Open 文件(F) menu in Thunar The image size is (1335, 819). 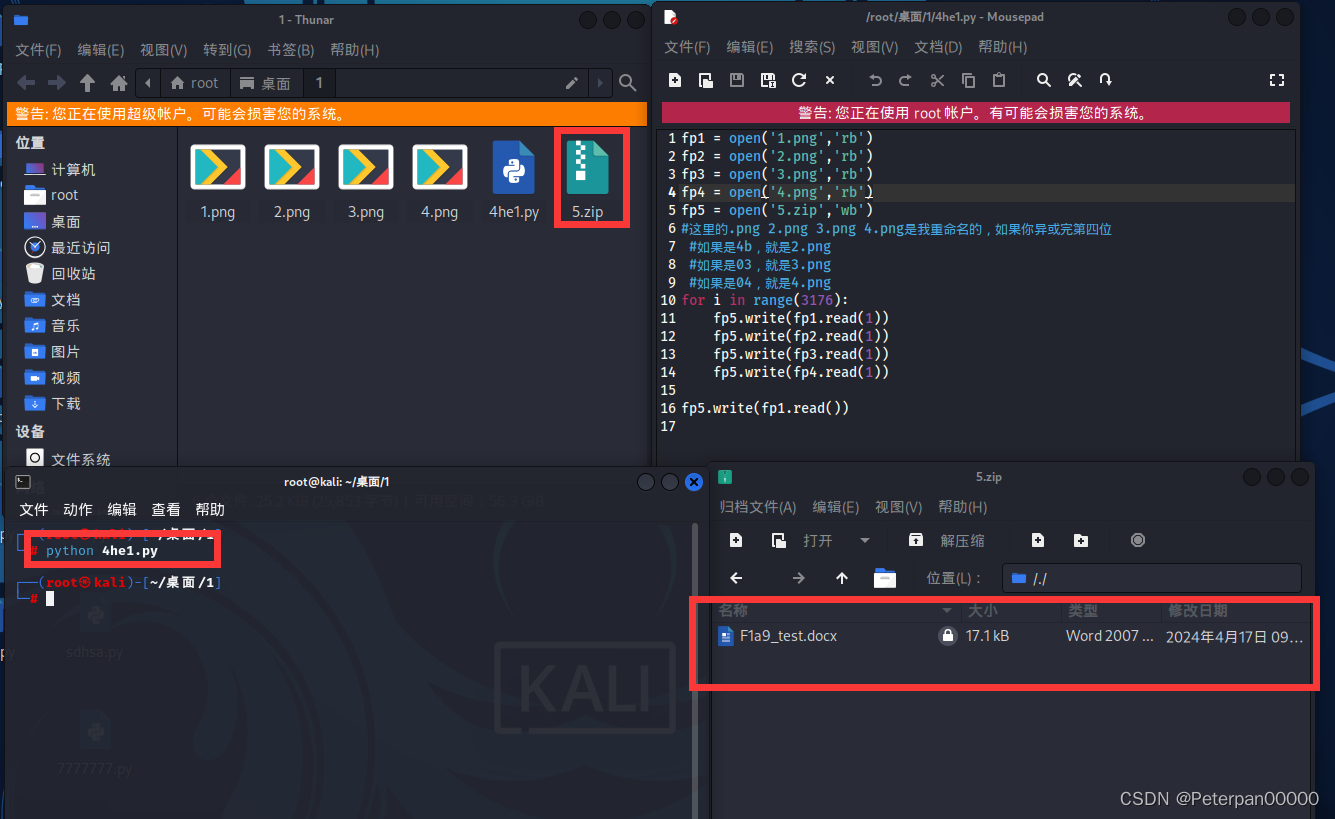tap(38, 50)
